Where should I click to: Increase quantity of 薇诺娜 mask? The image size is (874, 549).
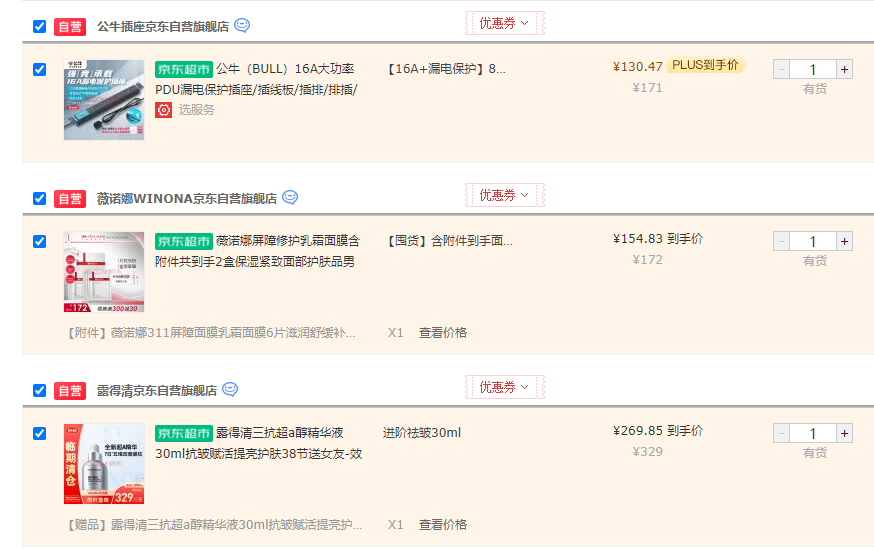coord(844,241)
